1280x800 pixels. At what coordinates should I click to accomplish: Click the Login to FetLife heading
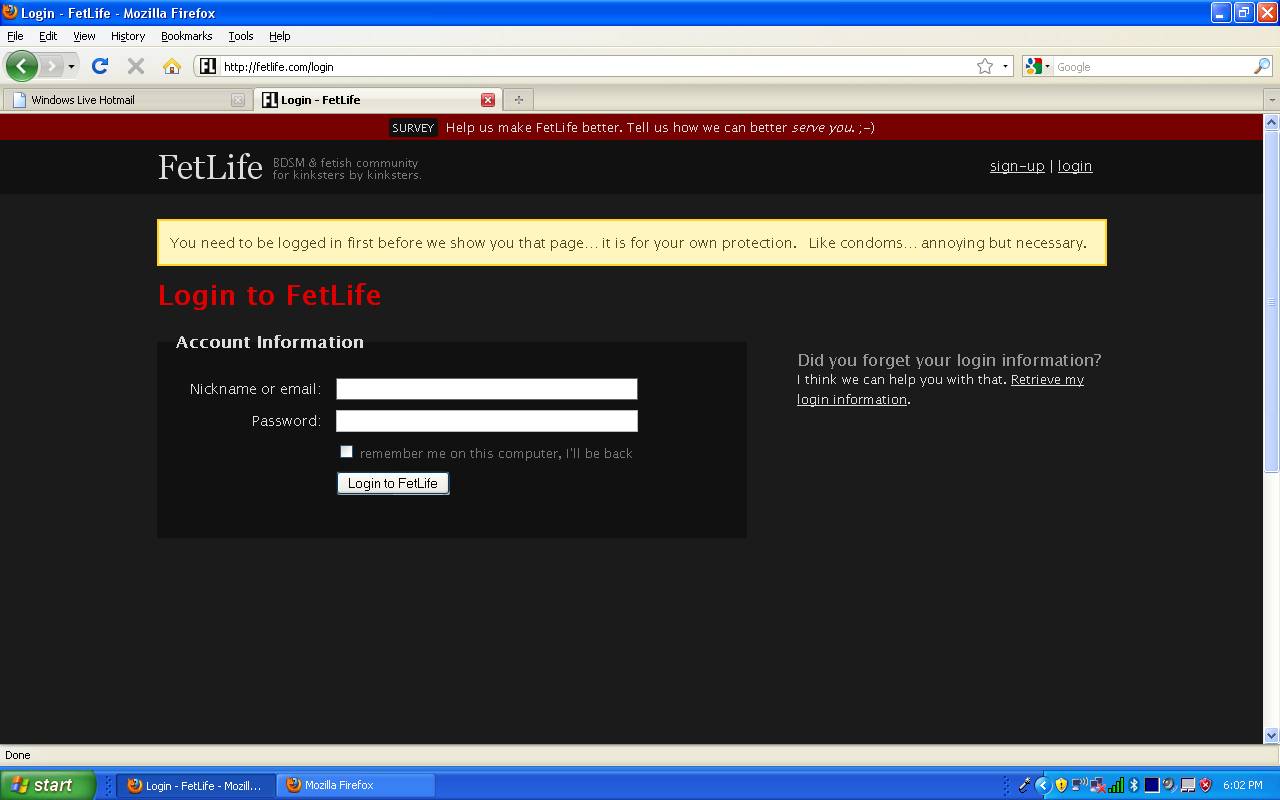click(269, 295)
